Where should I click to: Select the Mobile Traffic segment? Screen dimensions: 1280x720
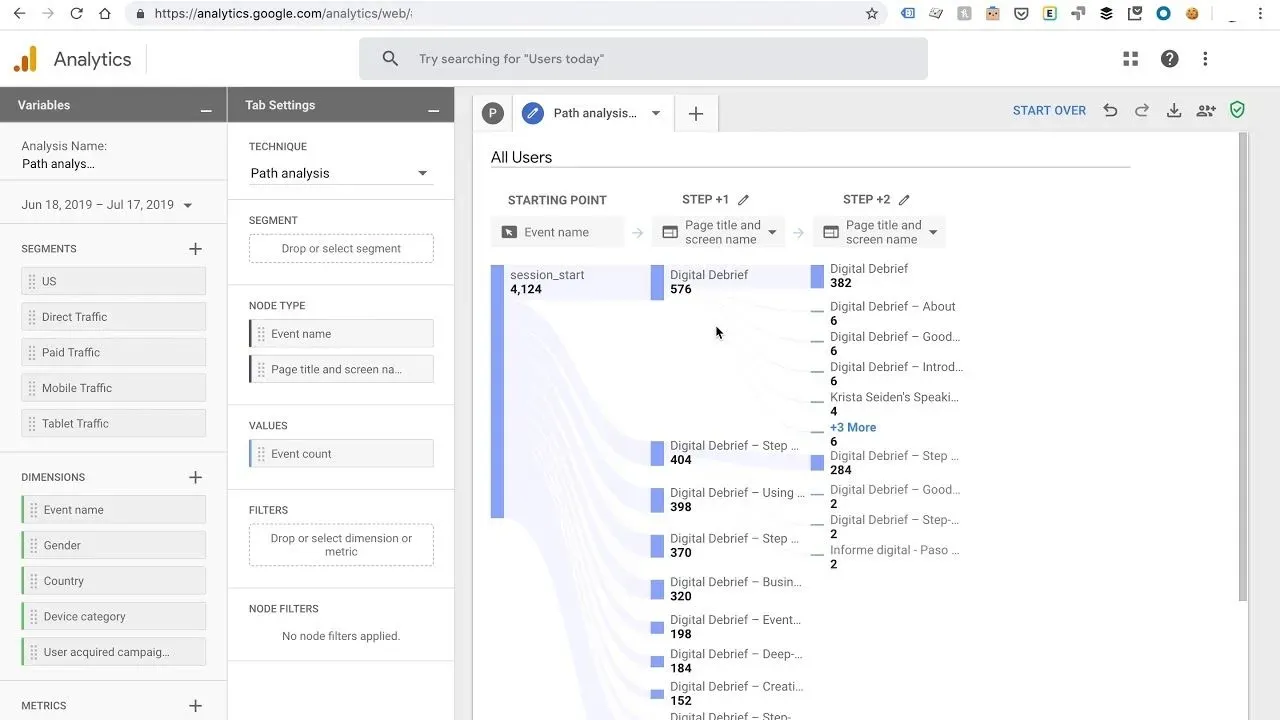pos(113,388)
